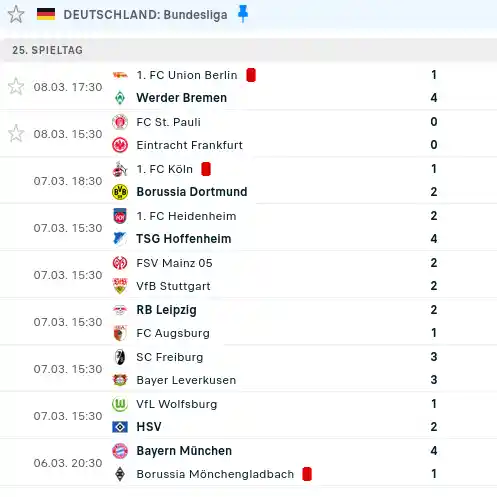Open the SC Freiburg vs Leverkusen match row

[x=248, y=369]
